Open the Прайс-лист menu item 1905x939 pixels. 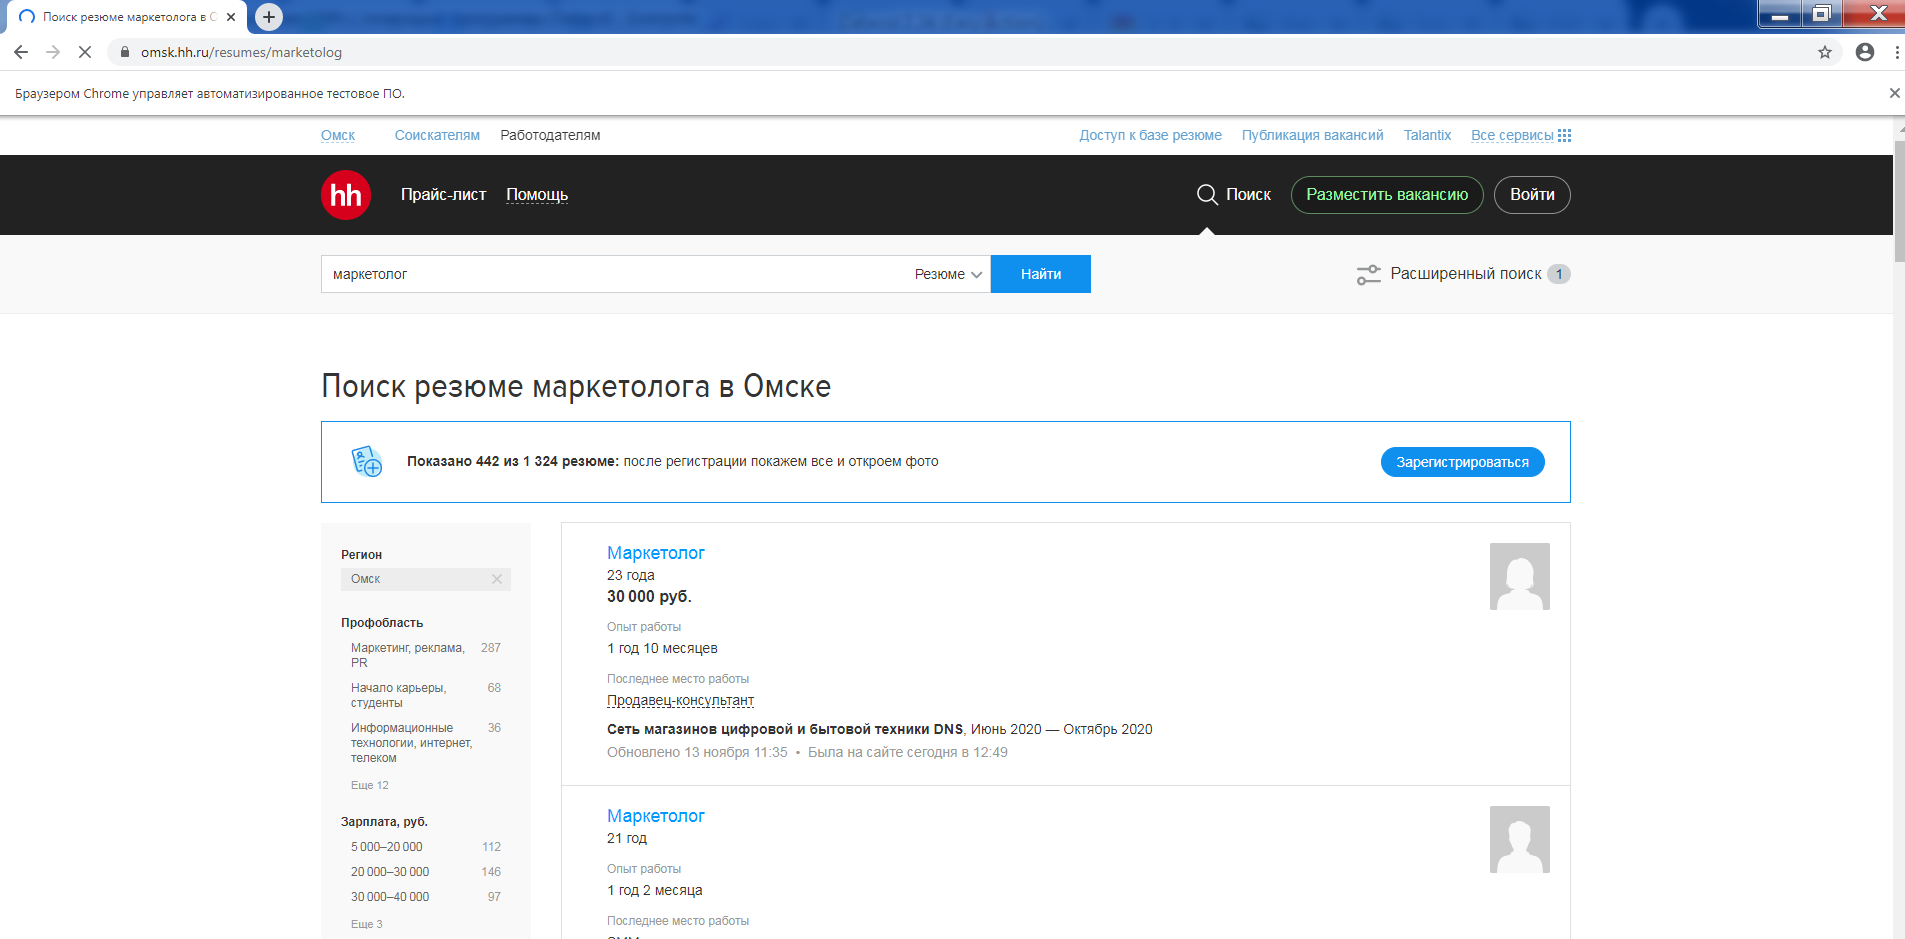pos(443,194)
